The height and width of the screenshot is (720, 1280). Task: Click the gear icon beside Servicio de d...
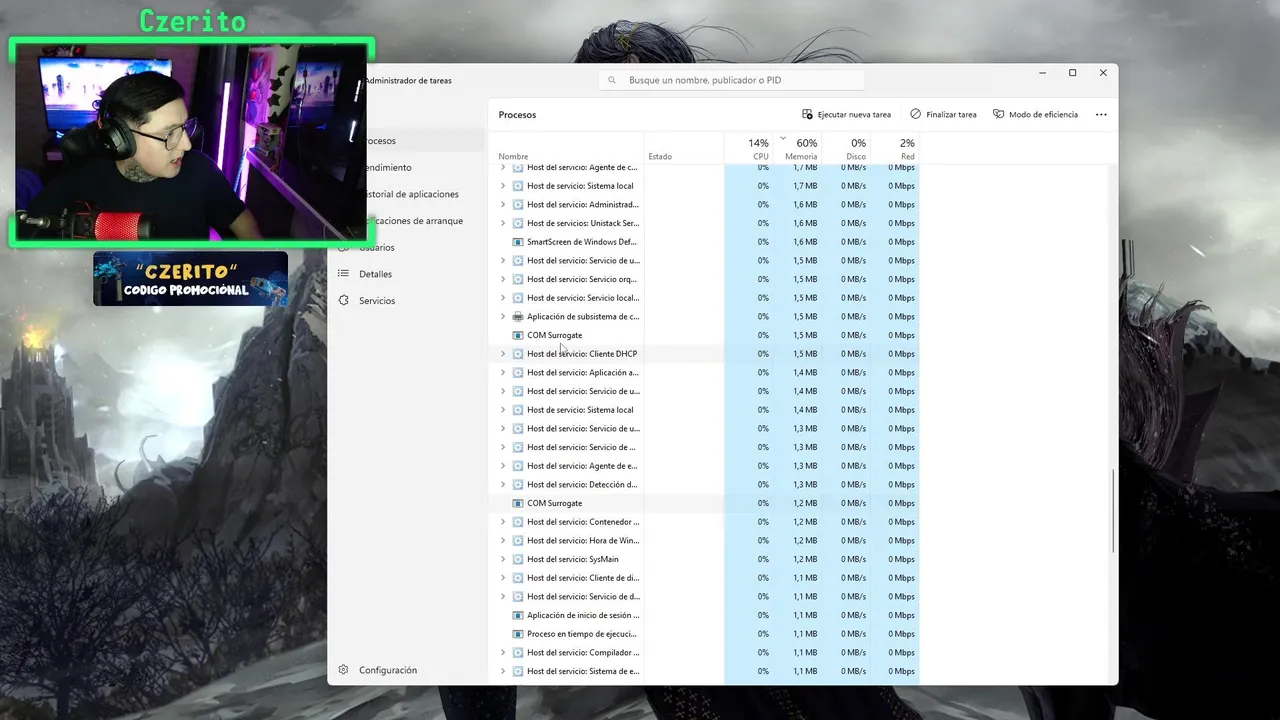[x=518, y=597]
